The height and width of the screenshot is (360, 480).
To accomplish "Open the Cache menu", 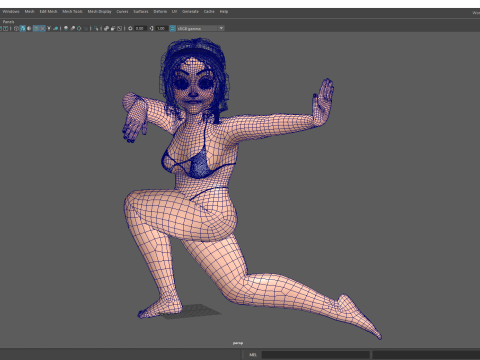I will (x=209, y=12).
